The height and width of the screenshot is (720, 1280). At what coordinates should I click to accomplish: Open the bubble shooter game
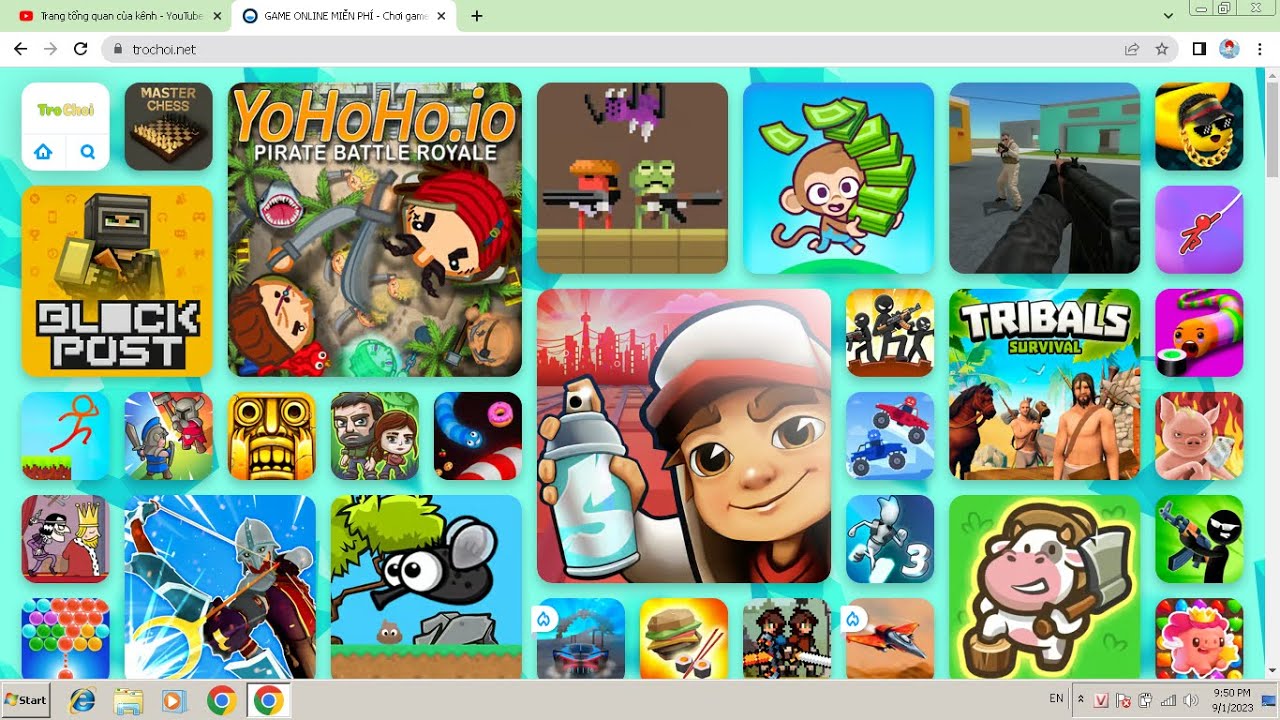click(65, 639)
